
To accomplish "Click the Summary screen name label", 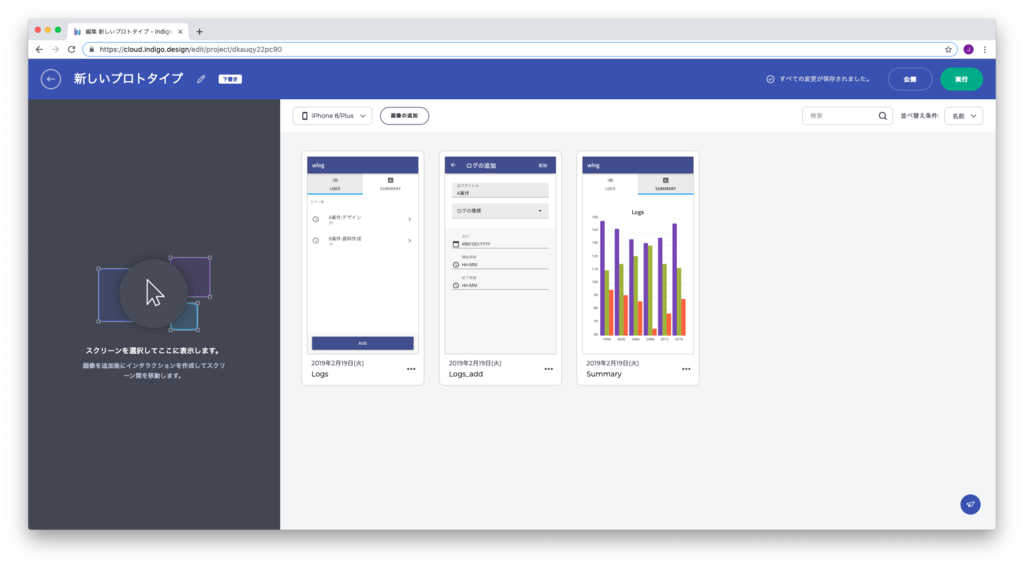I will coord(604,374).
